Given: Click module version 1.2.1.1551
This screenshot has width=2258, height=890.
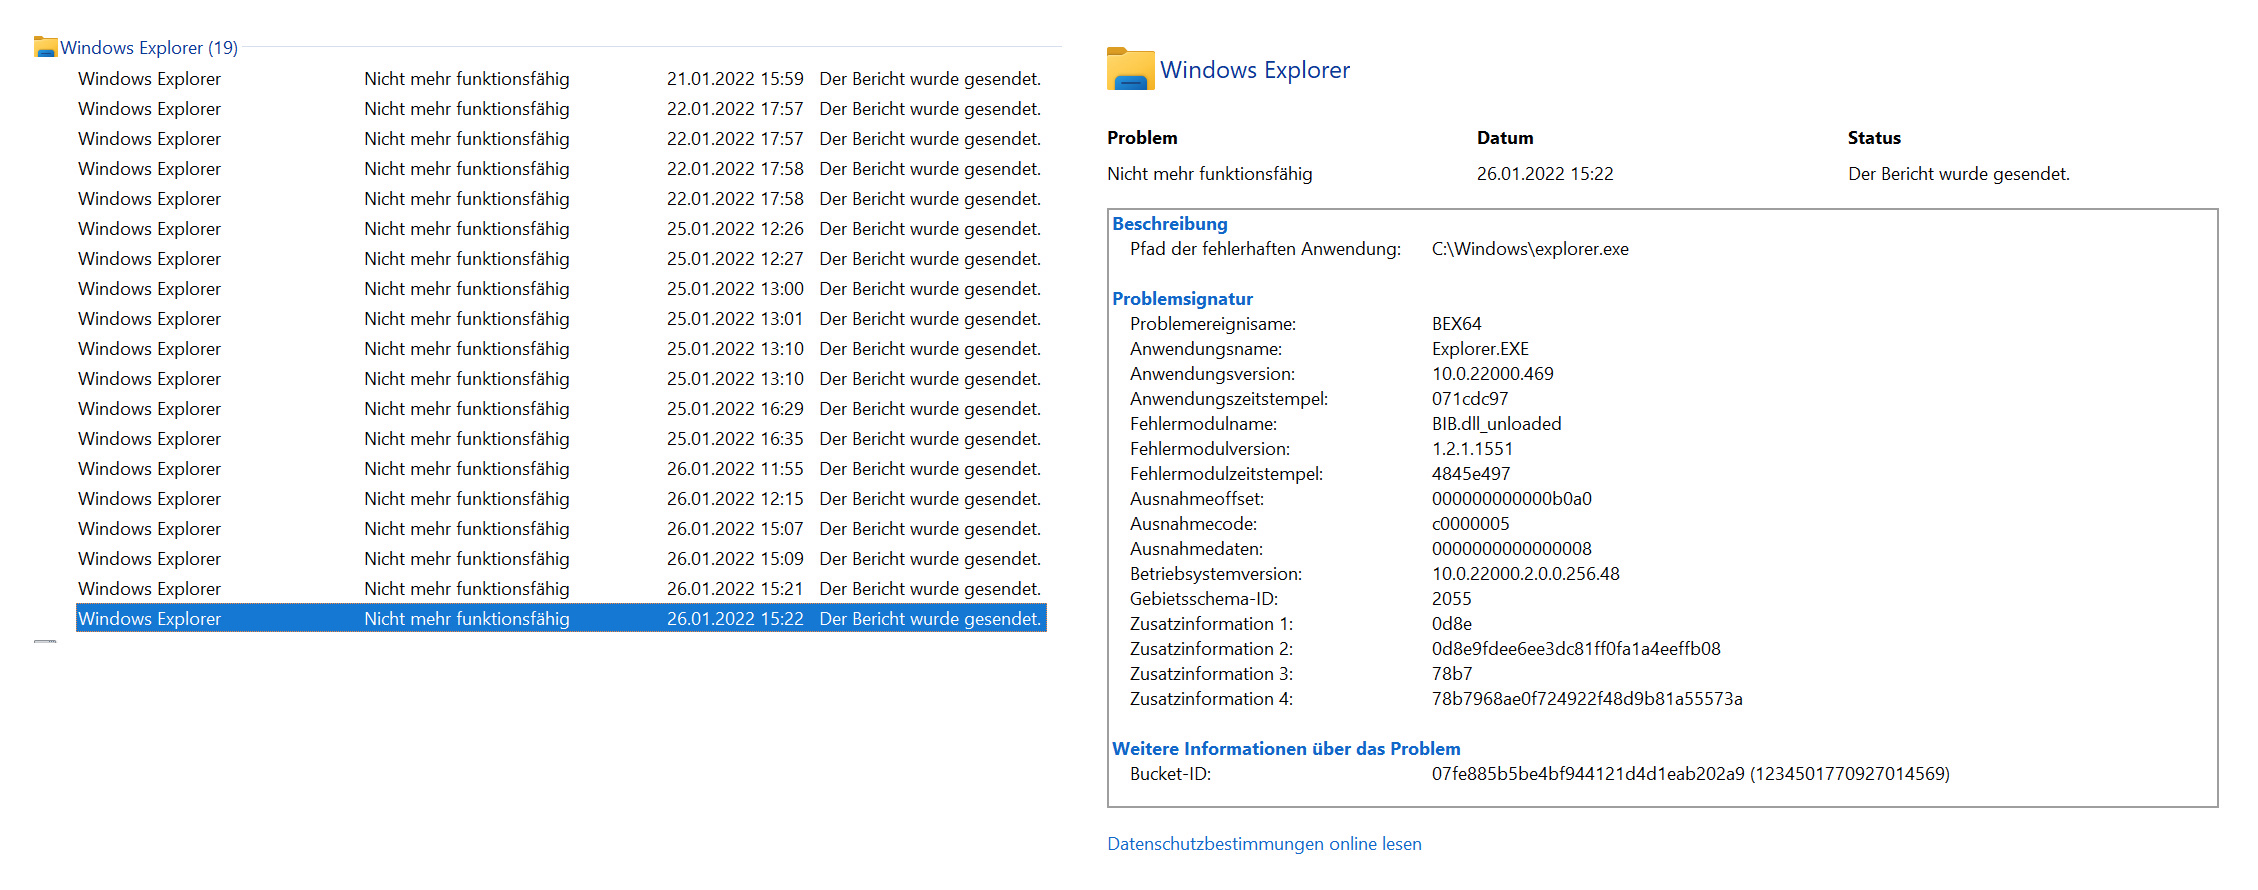Looking at the screenshot, I should coord(1472,449).
